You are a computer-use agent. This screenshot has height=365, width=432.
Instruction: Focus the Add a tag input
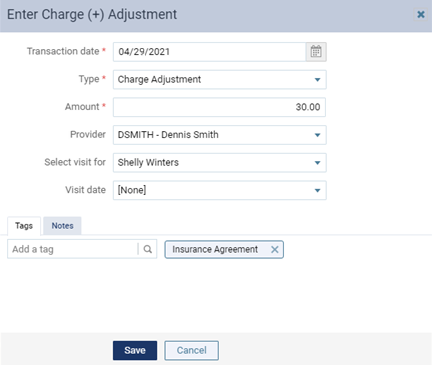pos(72,249)
